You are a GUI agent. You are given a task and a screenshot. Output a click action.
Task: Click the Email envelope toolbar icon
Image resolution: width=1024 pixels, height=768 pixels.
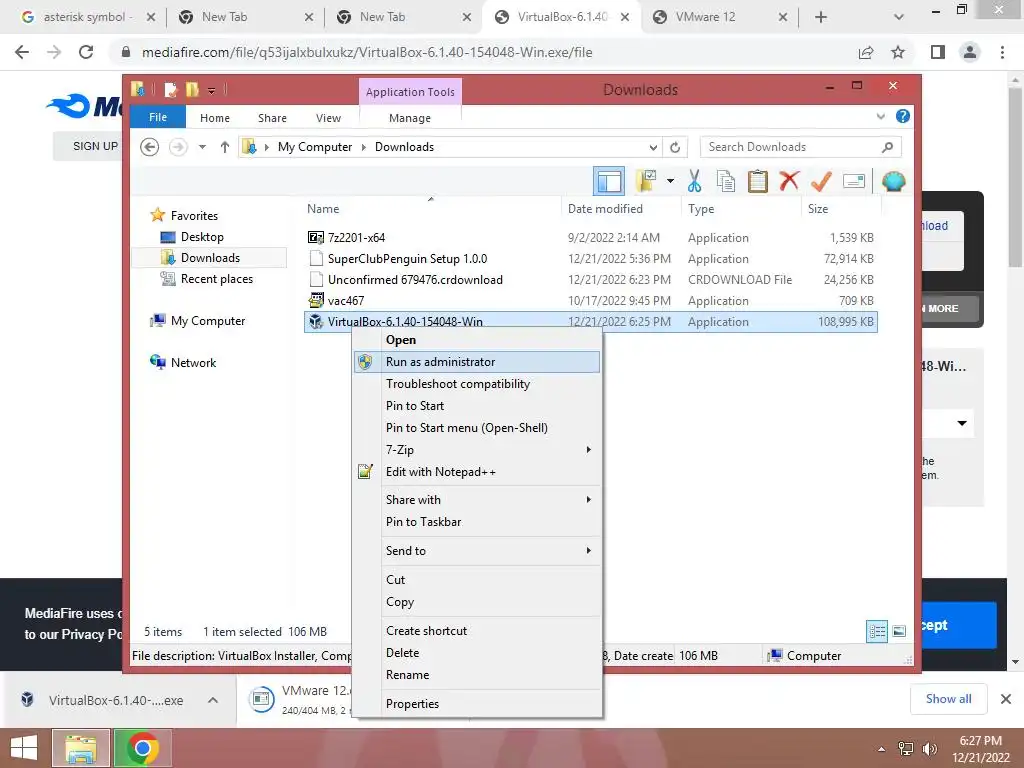click(x=854, y=181)
